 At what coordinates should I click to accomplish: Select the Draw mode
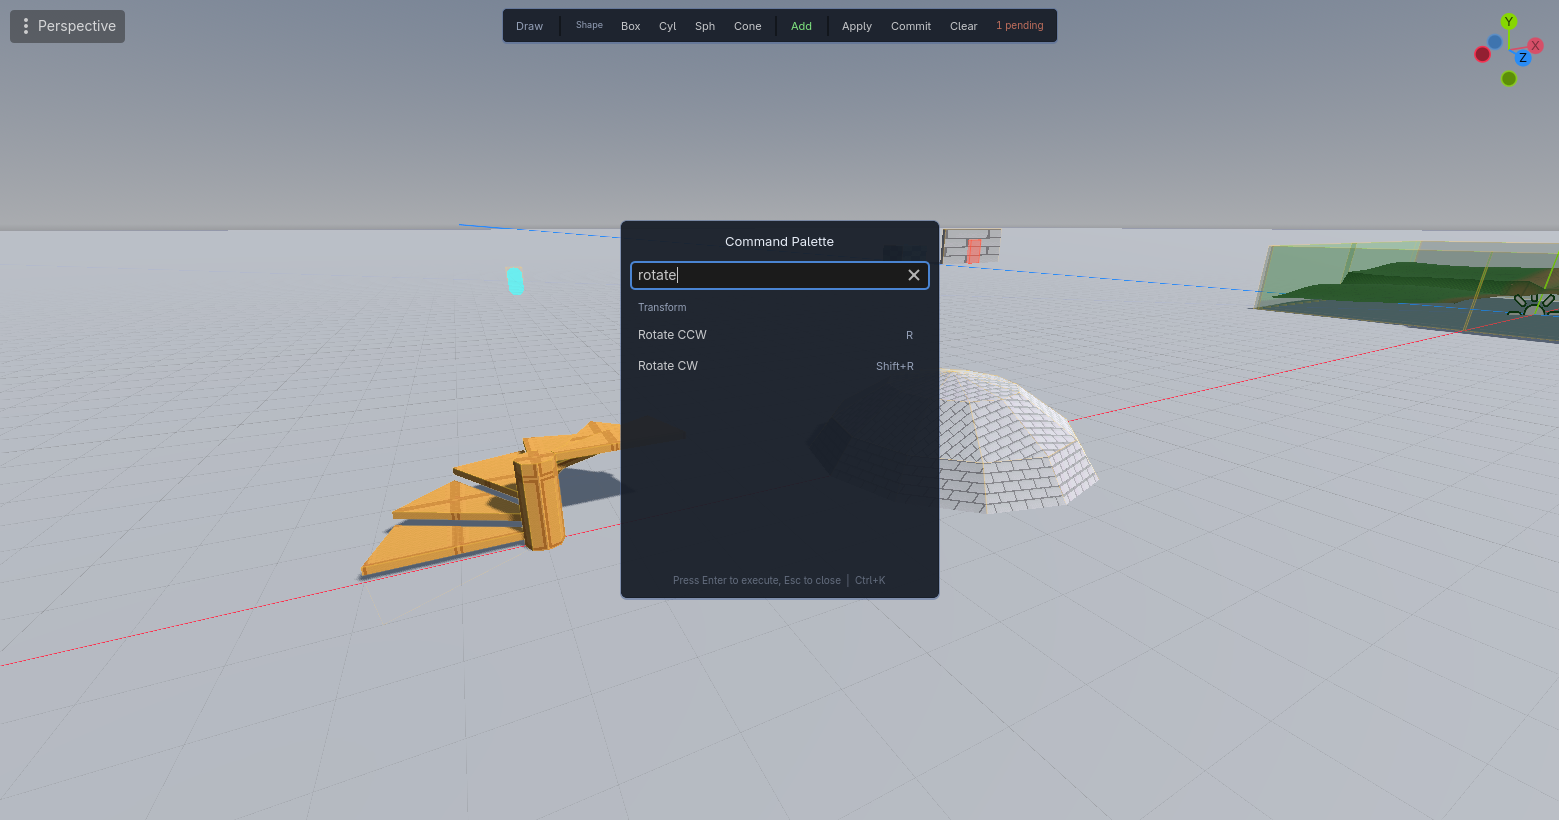tap(529, 26)
